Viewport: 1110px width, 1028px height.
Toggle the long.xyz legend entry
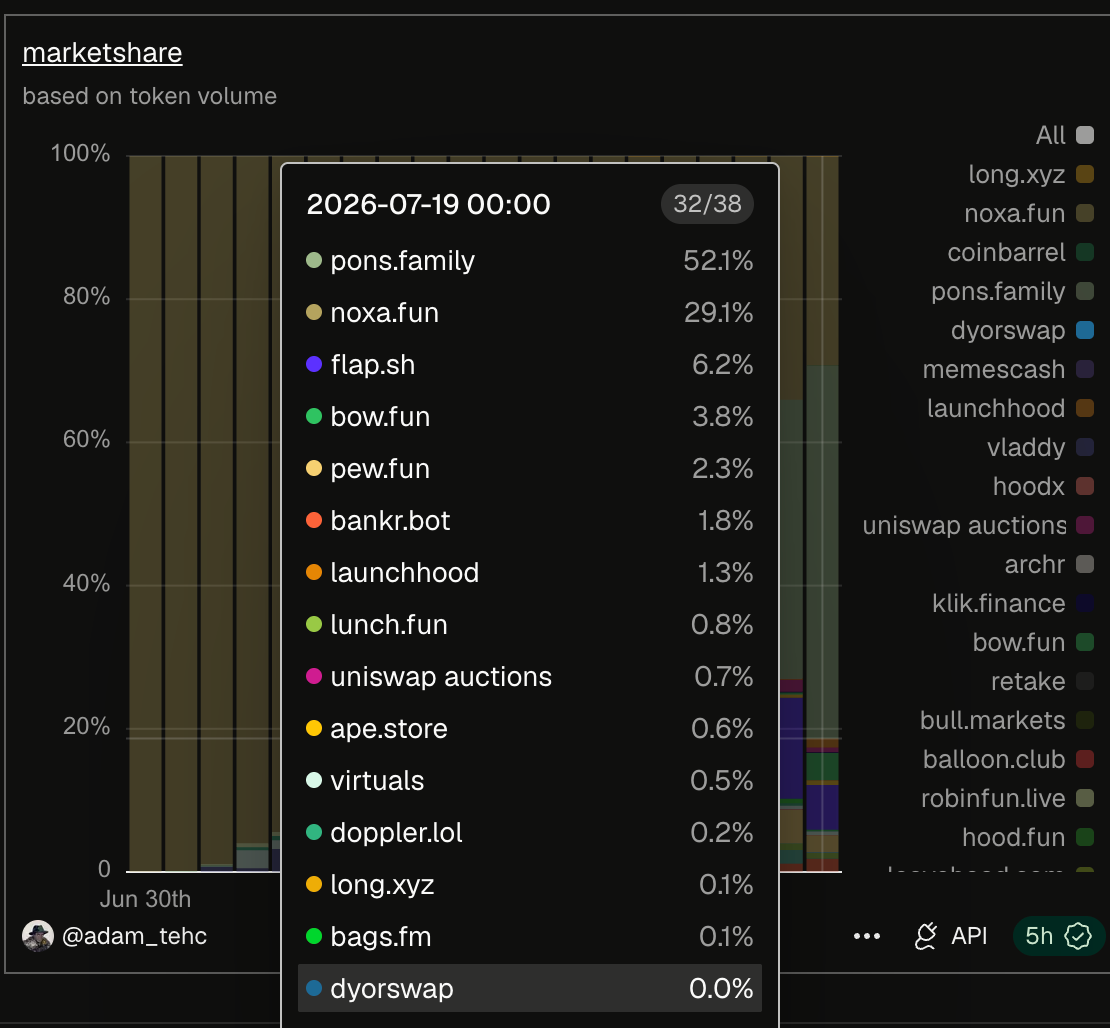coord(1031,174)
